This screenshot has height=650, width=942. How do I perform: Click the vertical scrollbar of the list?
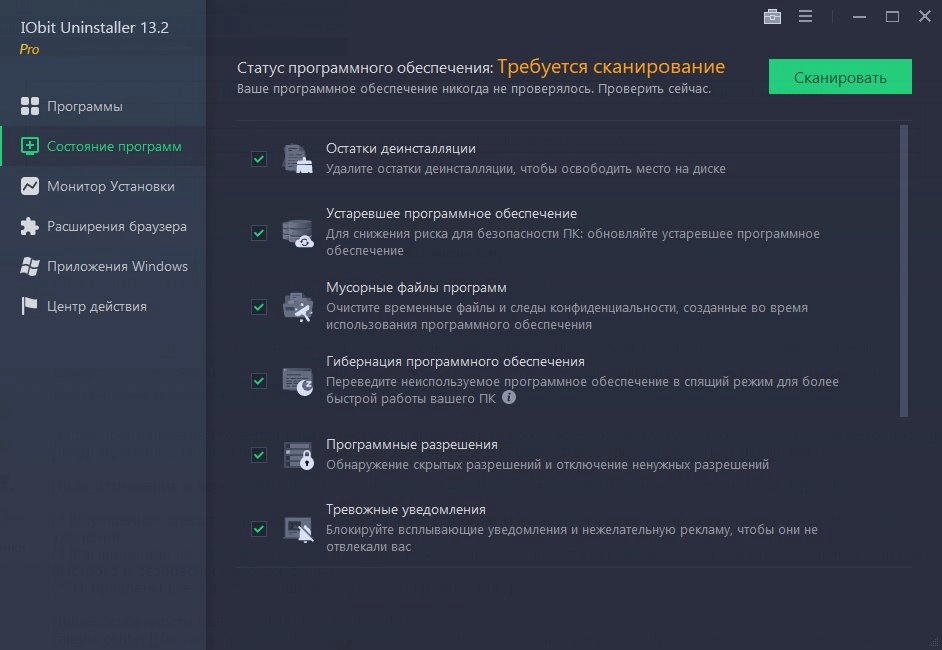[904, 270]
